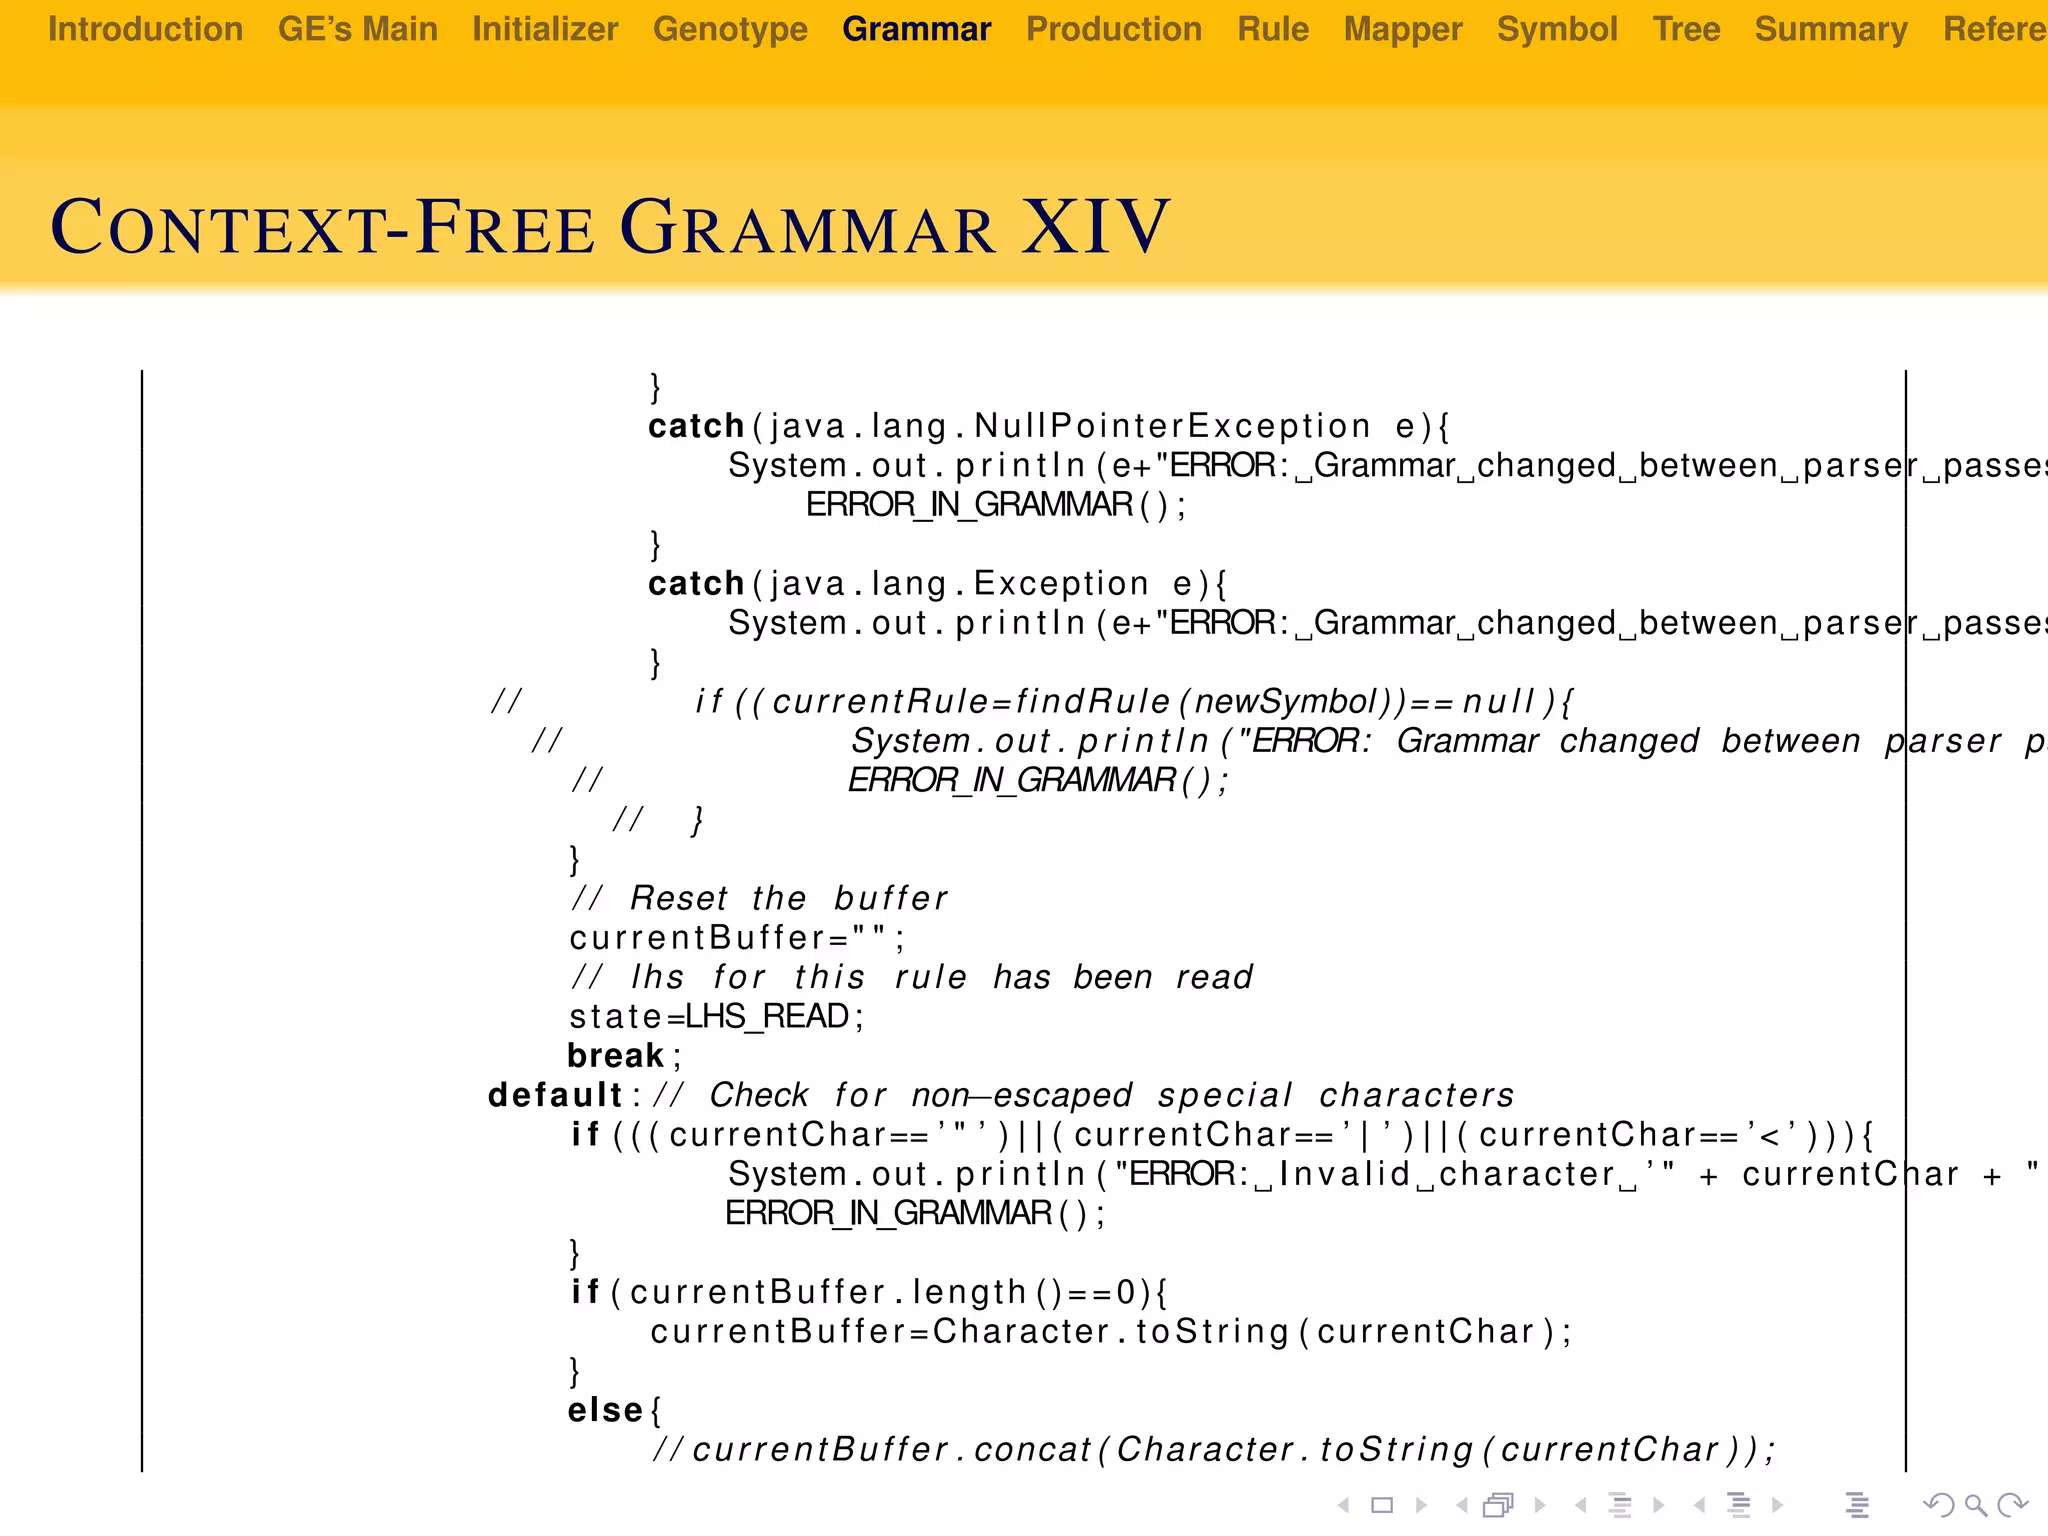Click the 'state=LHS_READ;' code line
Screen dimensions: 2048x1536
click(716, 1017)
